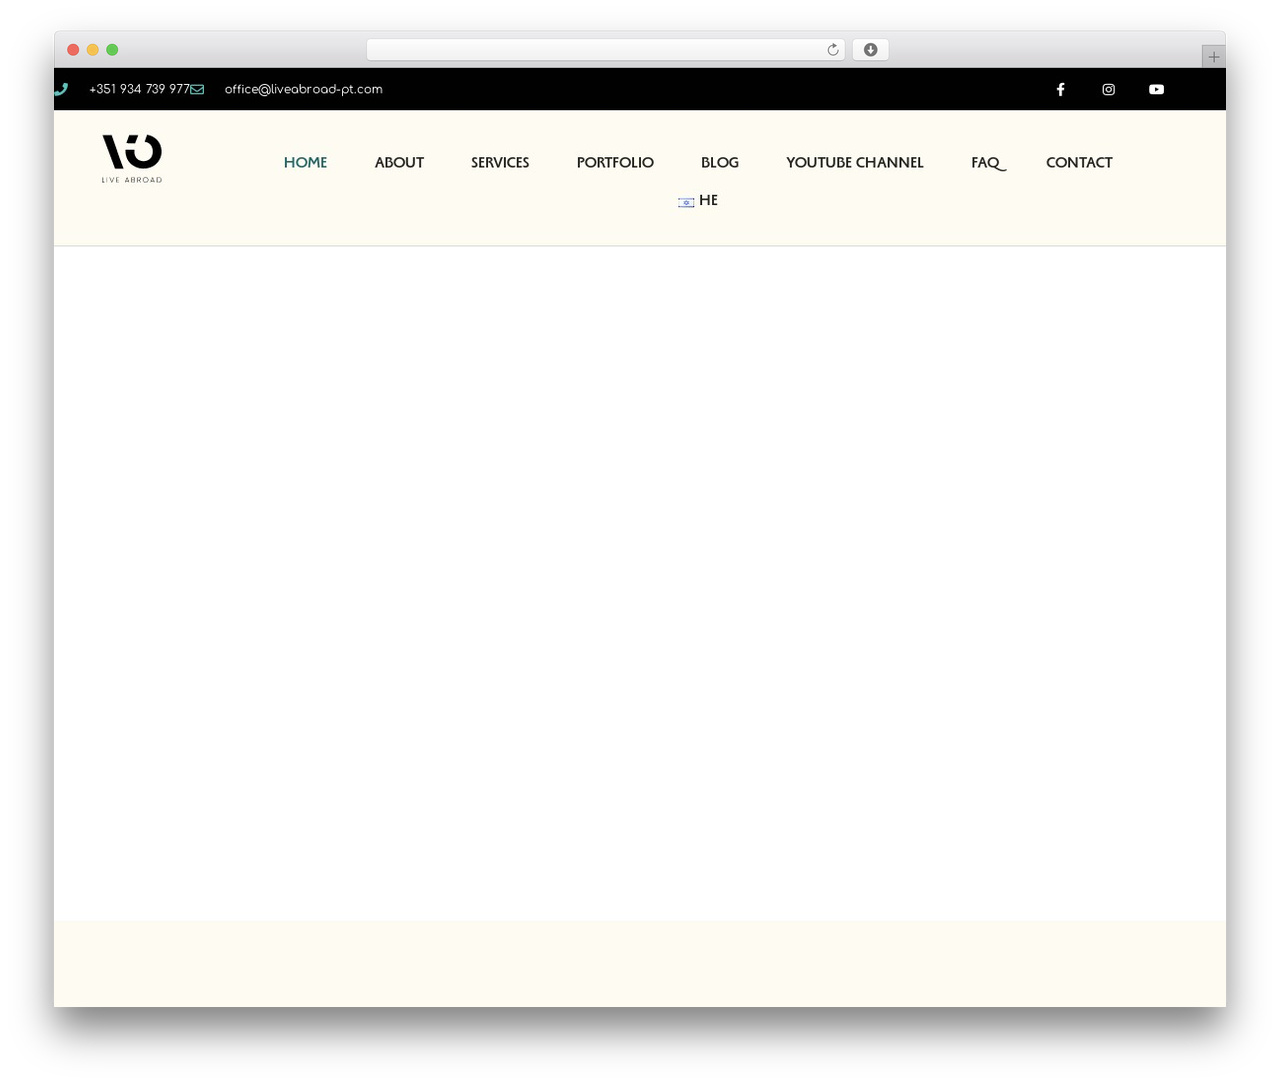The height and width of the screenshot is (1084, 1280).
Task: Call phone number +351 934 739 977
Action: click(x=139, y=89)
